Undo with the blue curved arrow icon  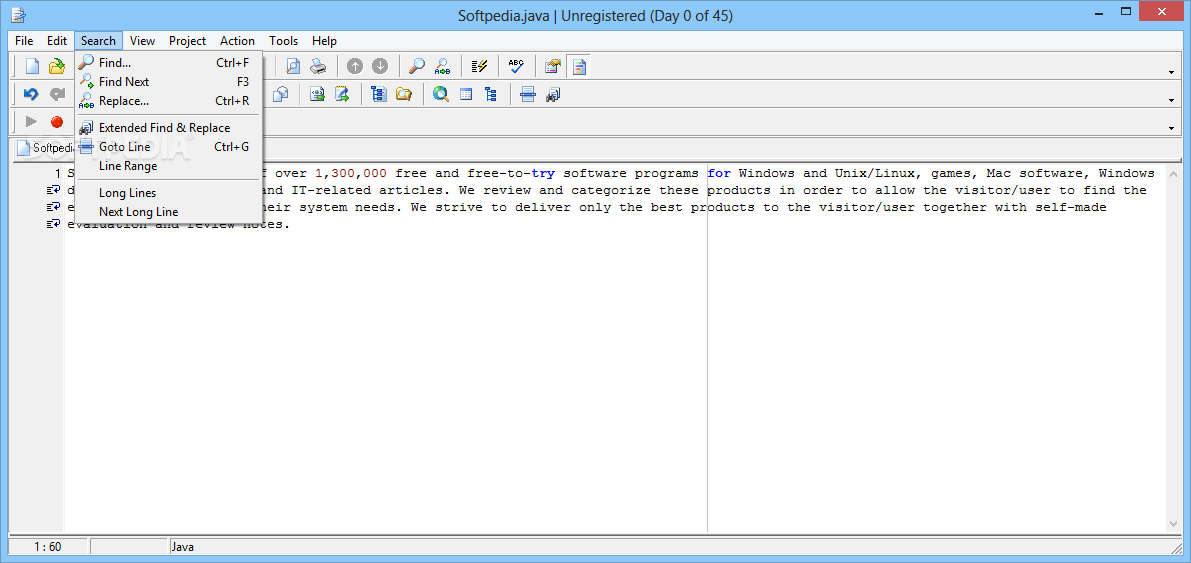coord(31,94)
